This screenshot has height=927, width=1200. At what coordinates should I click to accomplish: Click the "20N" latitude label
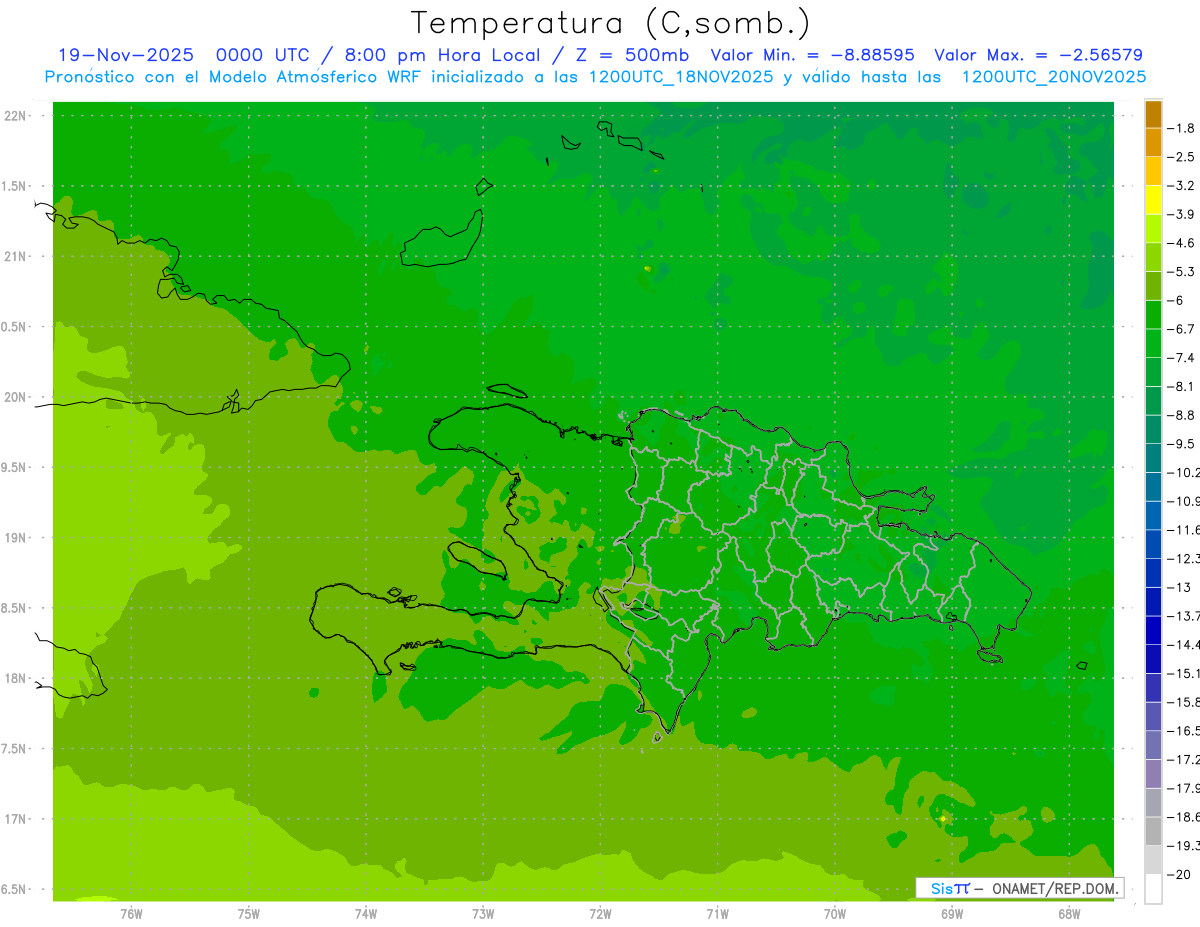pos(15,397)
